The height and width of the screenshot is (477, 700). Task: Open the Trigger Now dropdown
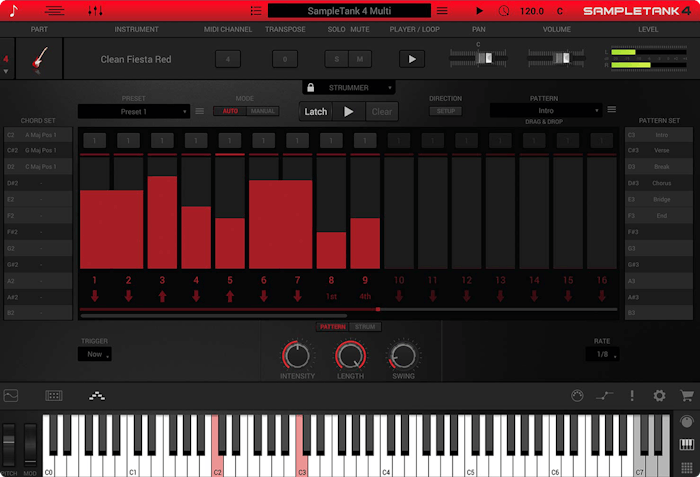[95, 354]
